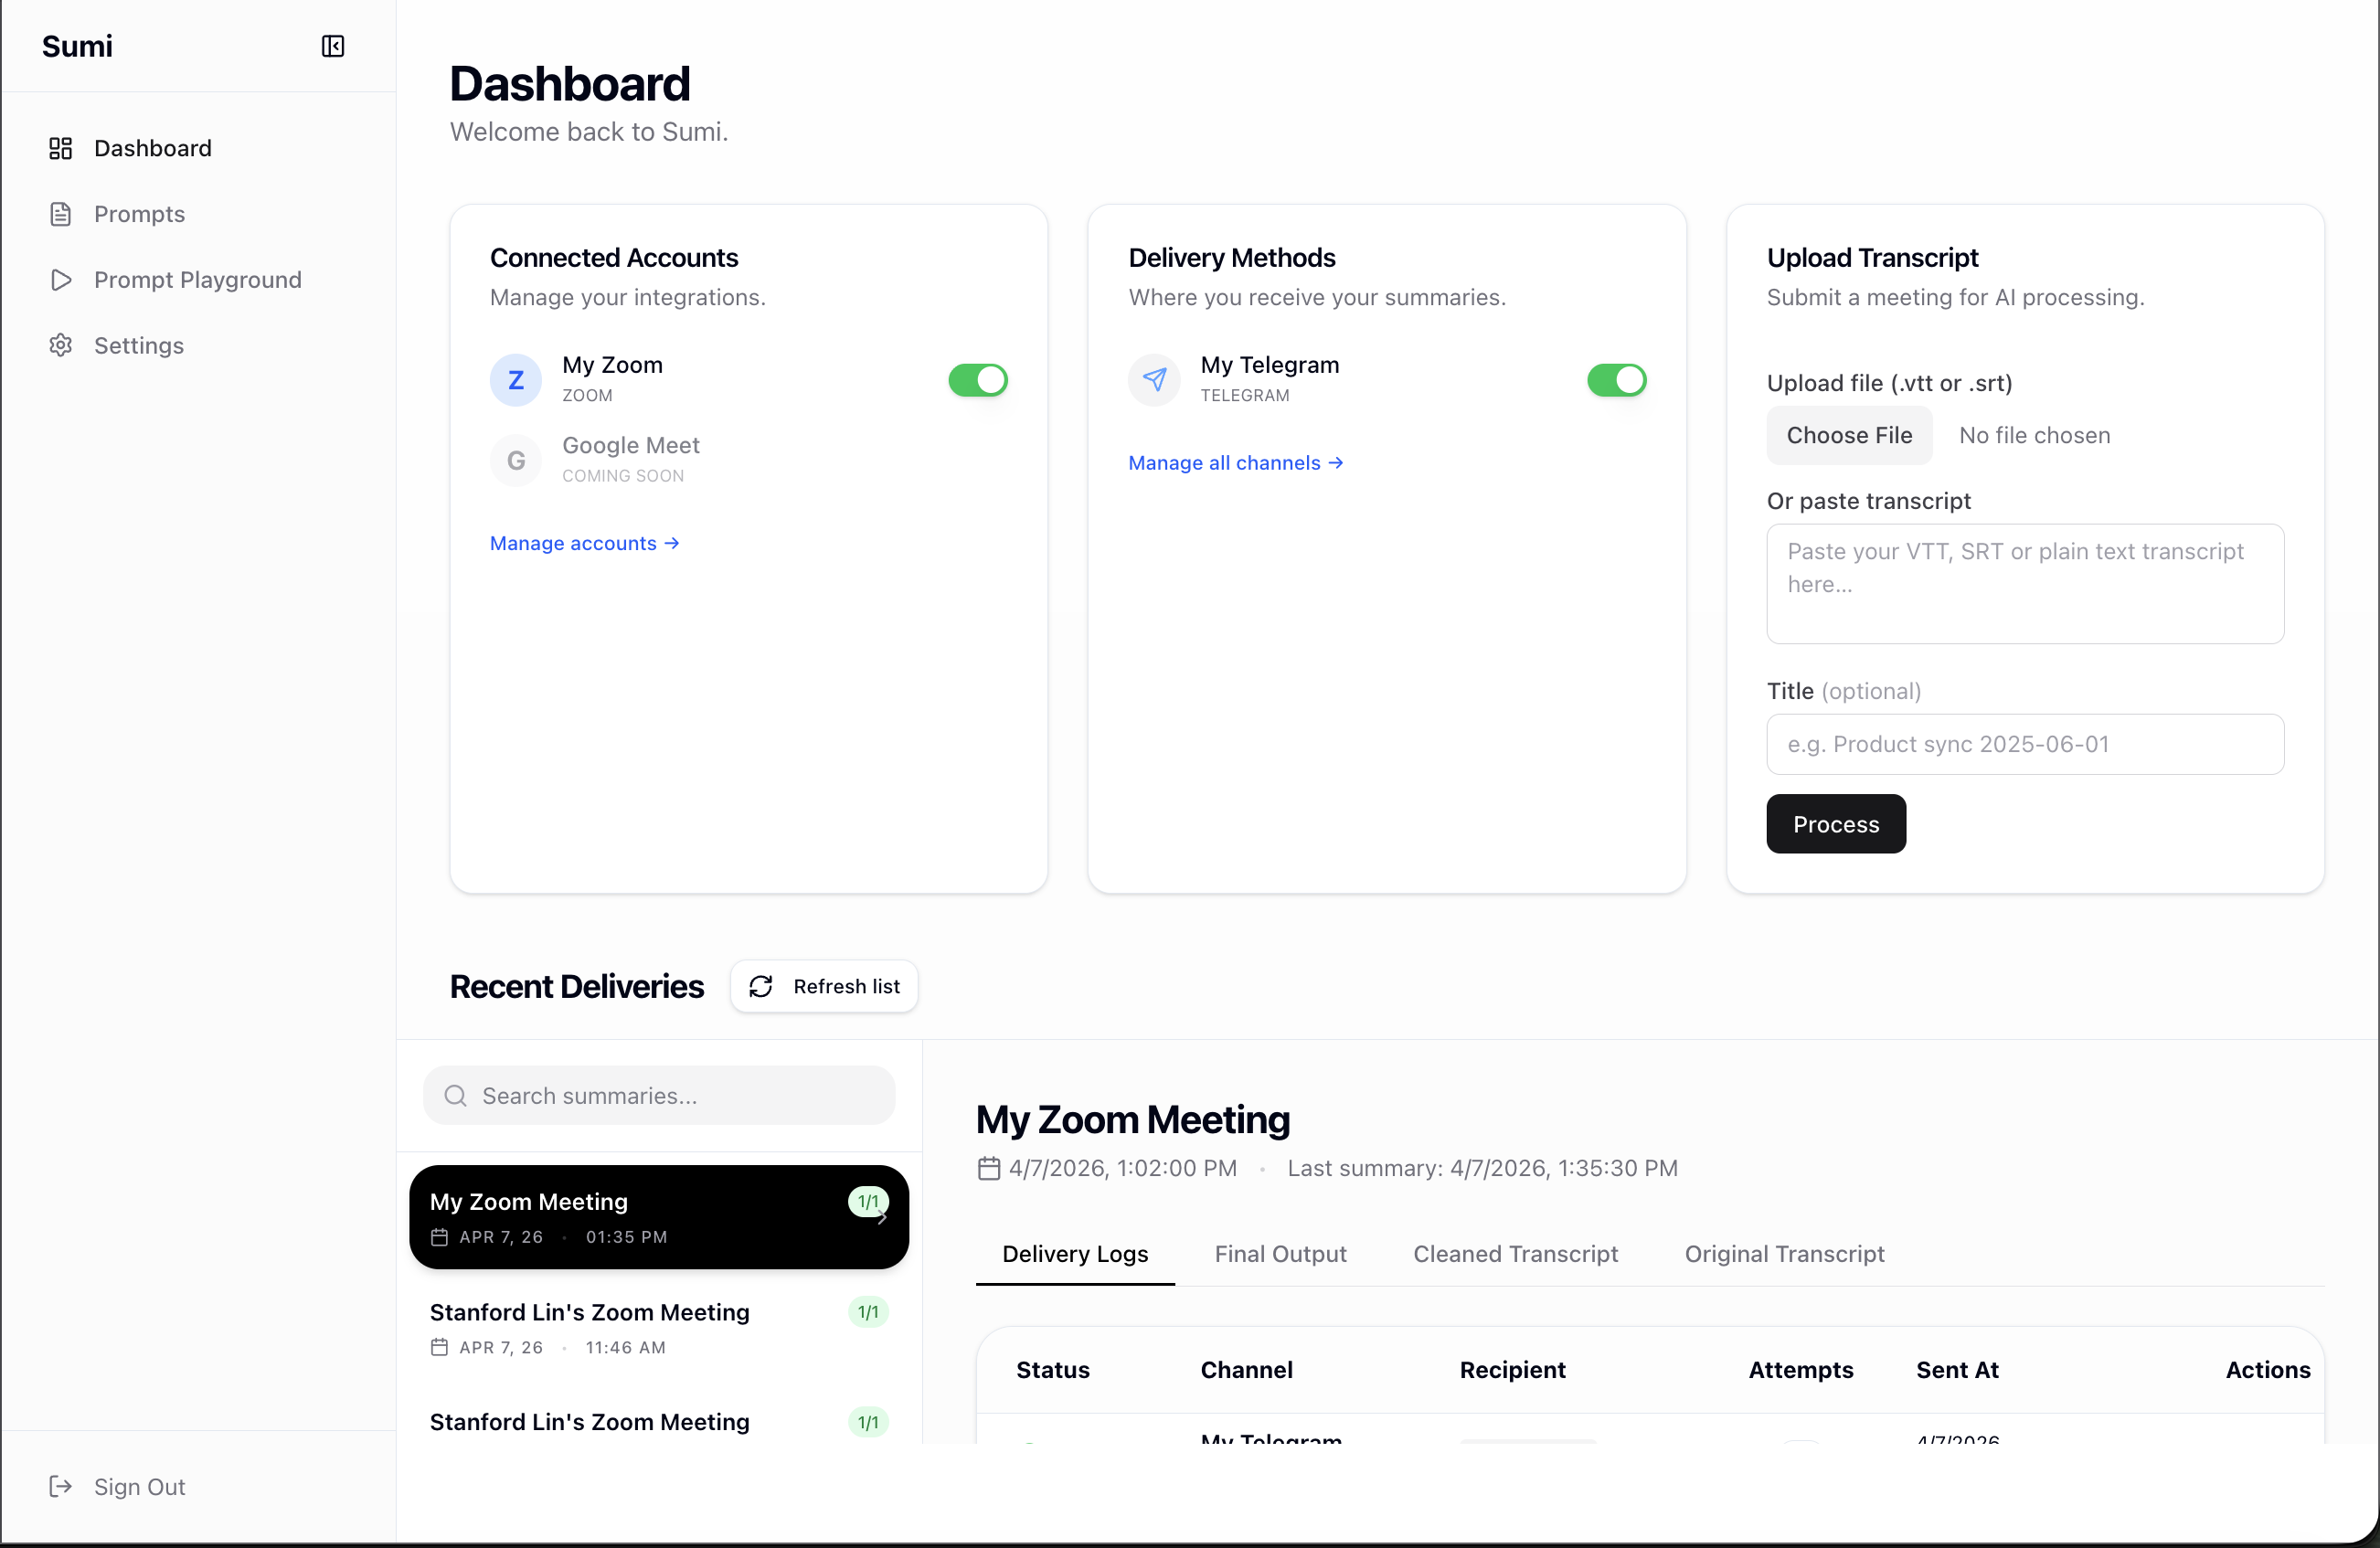2380x1548 pixels.
Task: Click the Zoom account avatar icon
Action: point(515,380)
